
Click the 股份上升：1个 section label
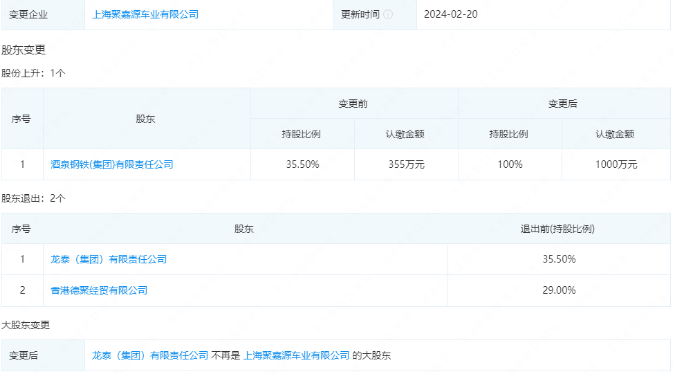pos(33,73)
